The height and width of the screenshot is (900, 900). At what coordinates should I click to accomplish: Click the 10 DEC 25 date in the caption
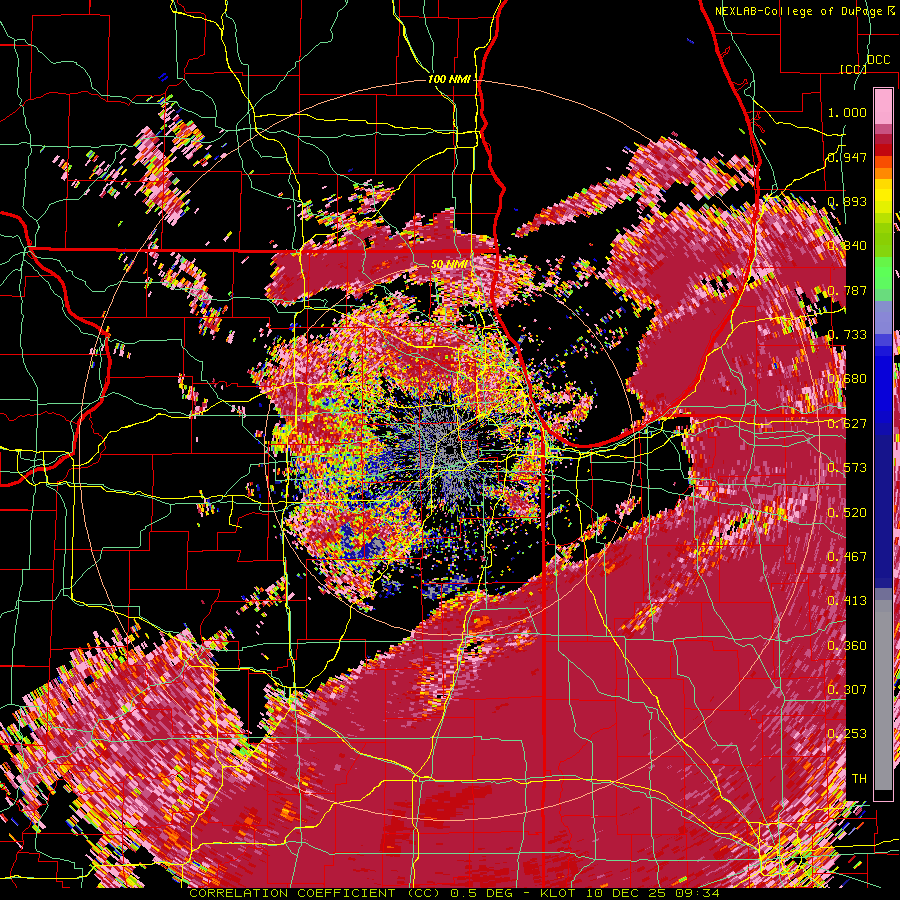[x=626, y=893]
